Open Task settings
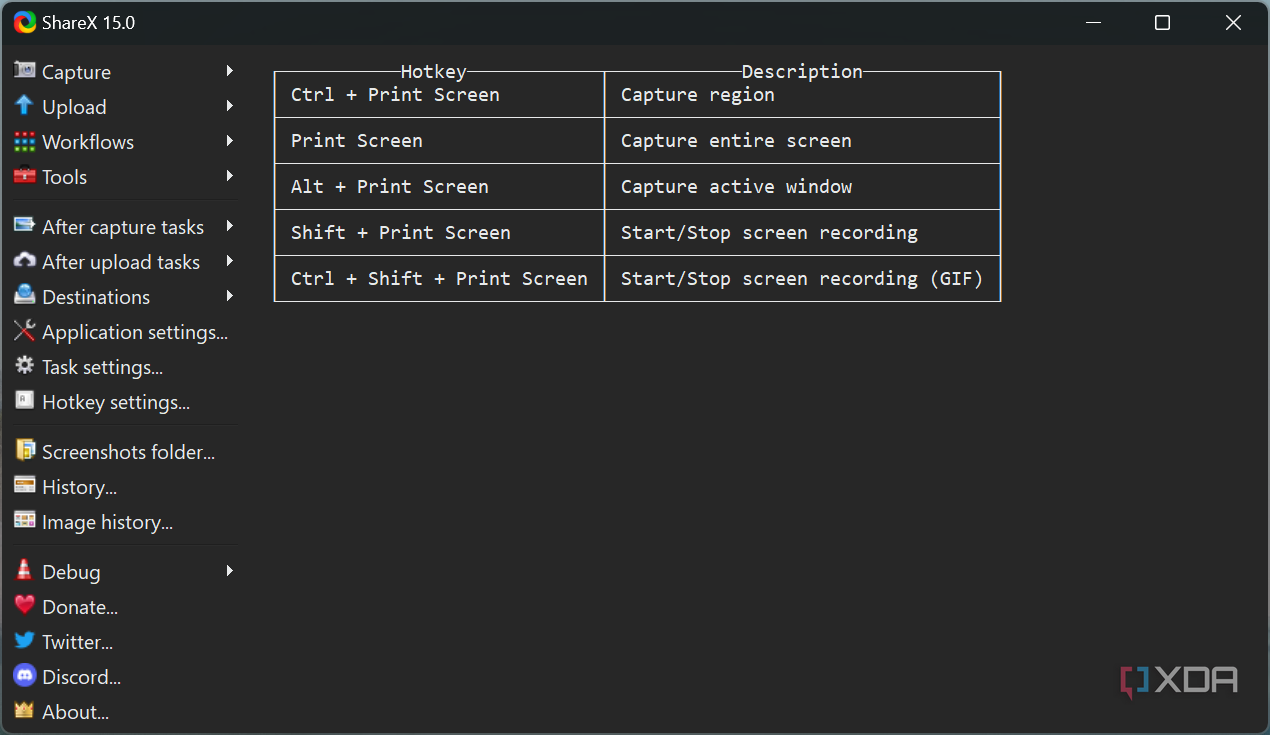Image resolution: width=1270 pixels, height=735 pixels. (x=102, y=367)
